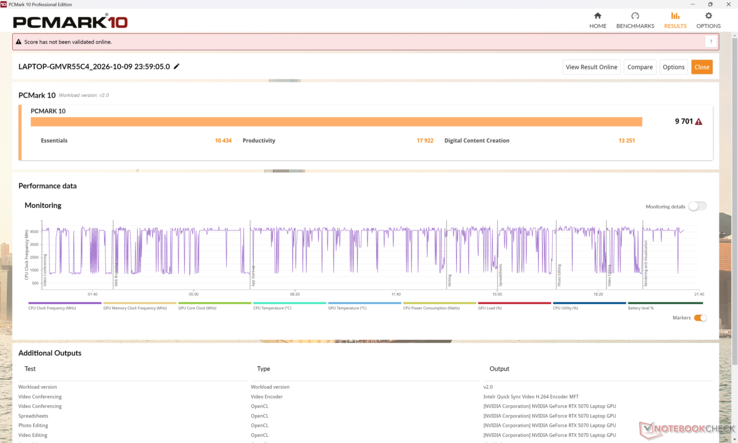The width and height of the screenshot is (738, 443).
Task: Open the Options button dropdown for result
Action: click(673, 67)
